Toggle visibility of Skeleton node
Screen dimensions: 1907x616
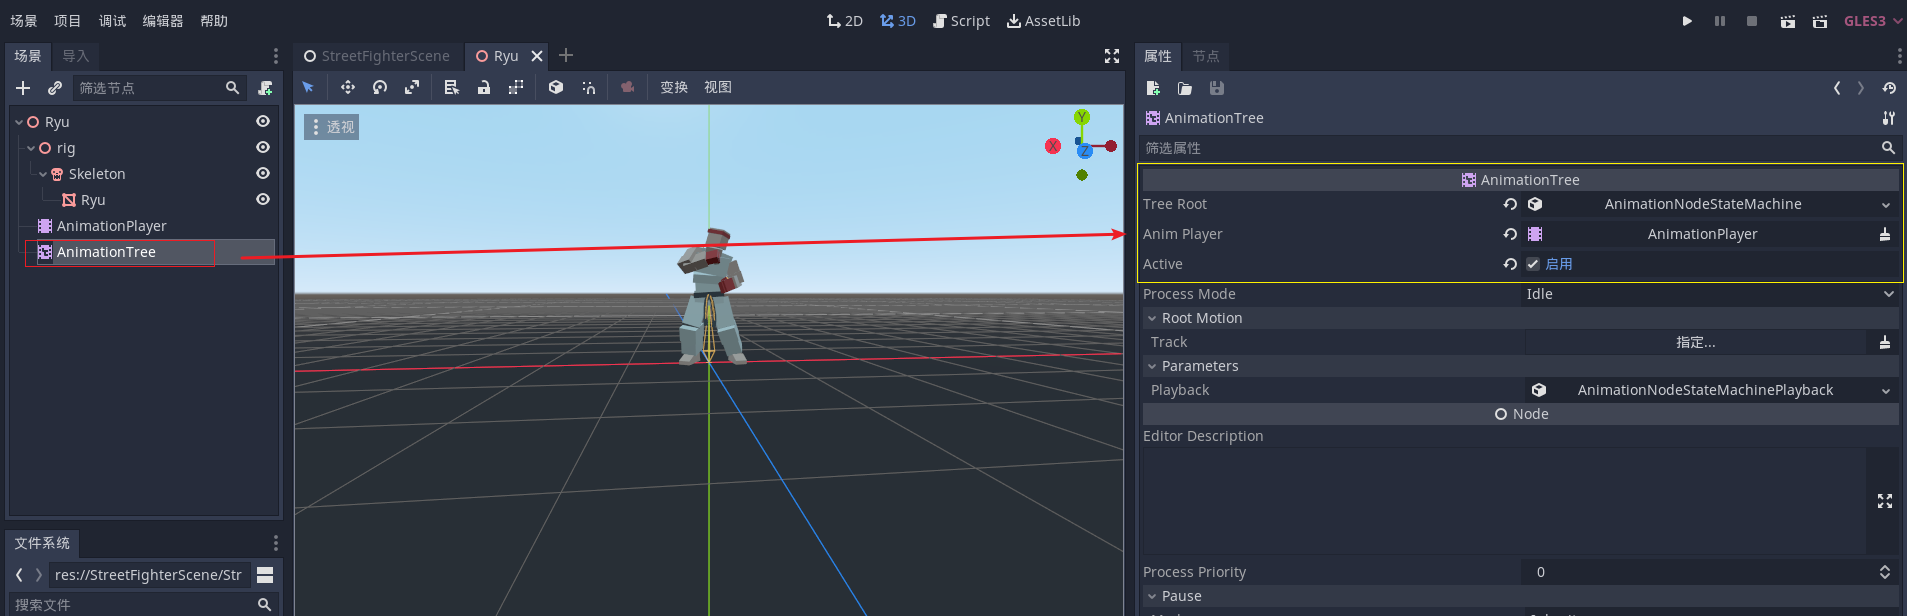263,173
